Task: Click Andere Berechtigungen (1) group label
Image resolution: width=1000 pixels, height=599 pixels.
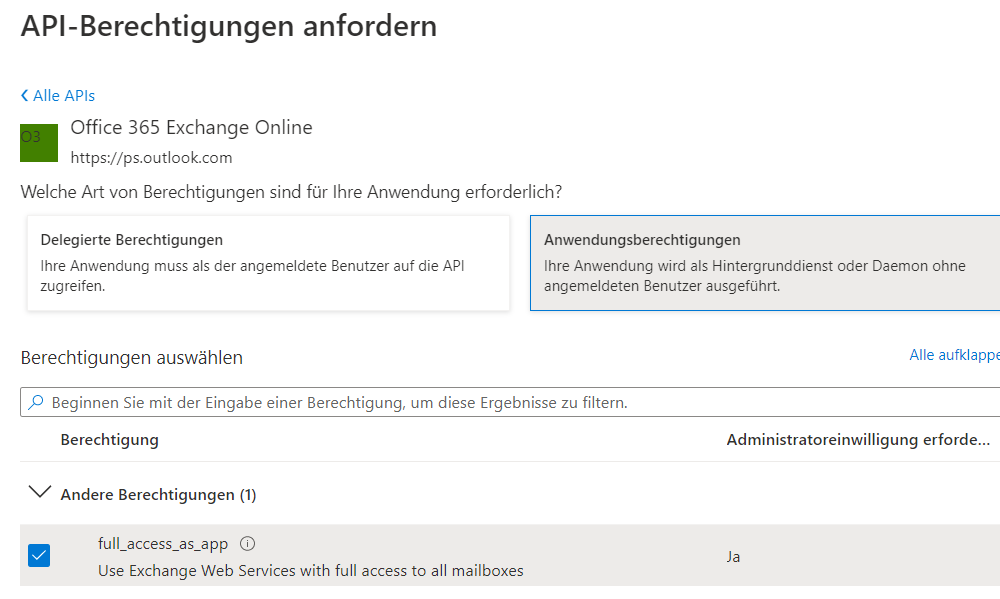Action: [158, 495]
